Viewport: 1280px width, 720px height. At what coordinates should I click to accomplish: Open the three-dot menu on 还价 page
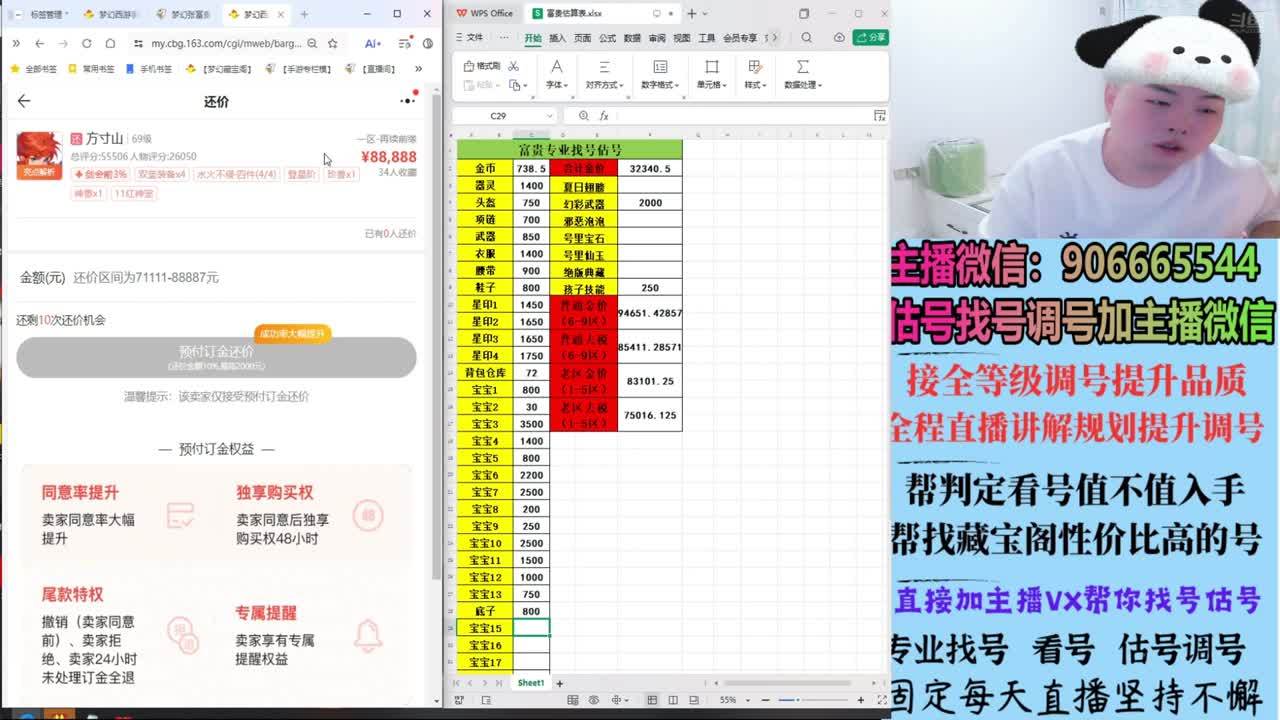(408, 100)
